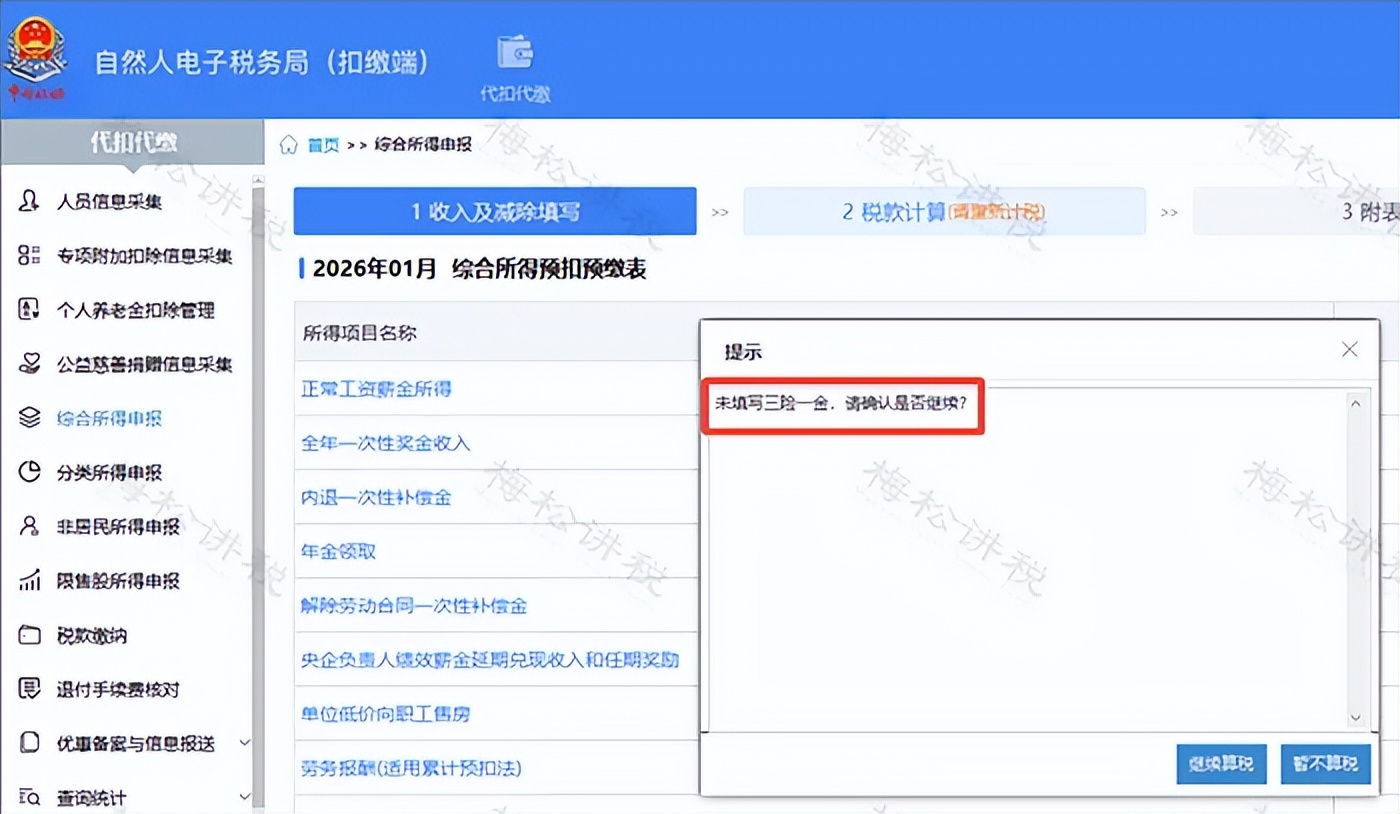The image size is (1400, 814).
Task: Click the home icon beside 首页 breadcrumb
Action: click(288, 143)
